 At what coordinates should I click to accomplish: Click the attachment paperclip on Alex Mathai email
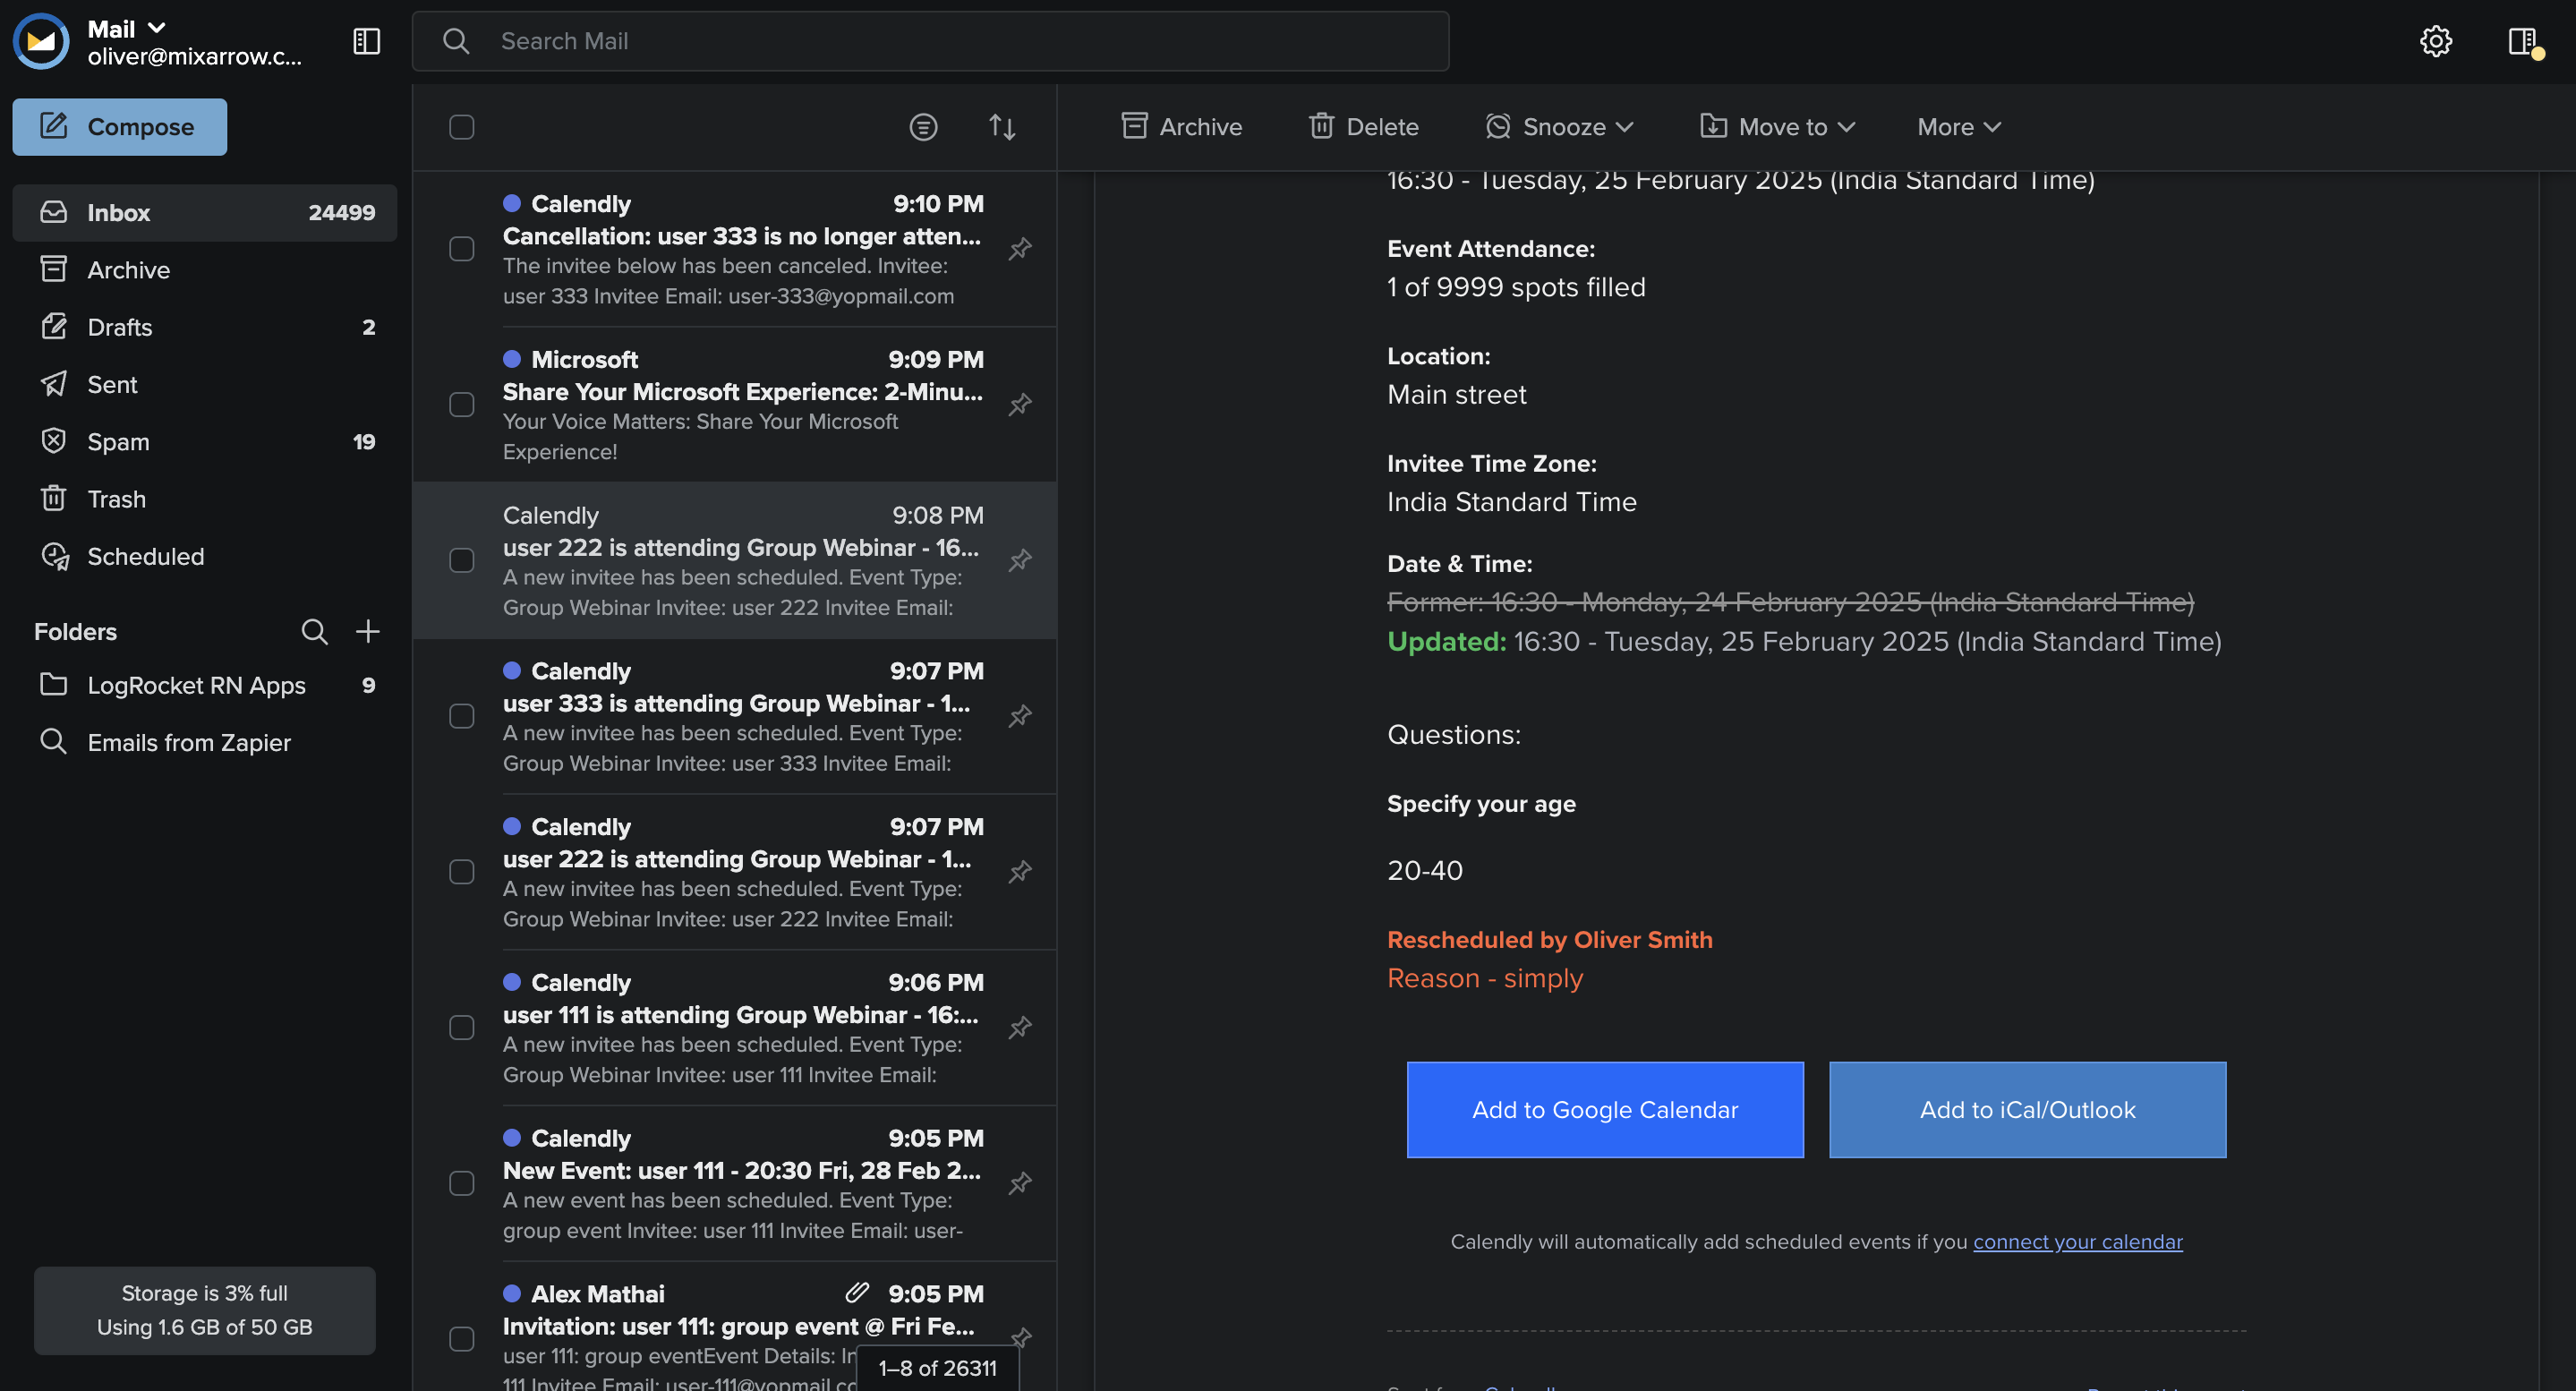click(x=857, y=1293)
